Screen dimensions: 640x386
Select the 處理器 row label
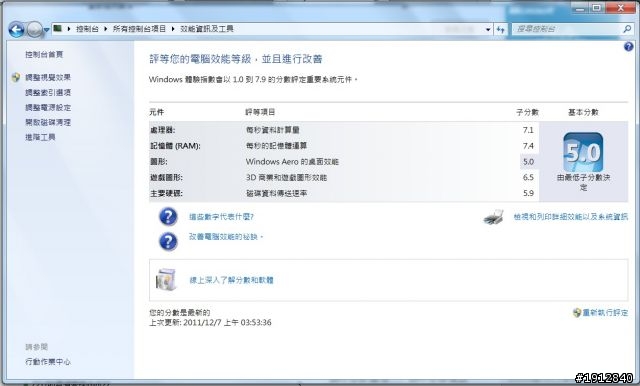162,130
